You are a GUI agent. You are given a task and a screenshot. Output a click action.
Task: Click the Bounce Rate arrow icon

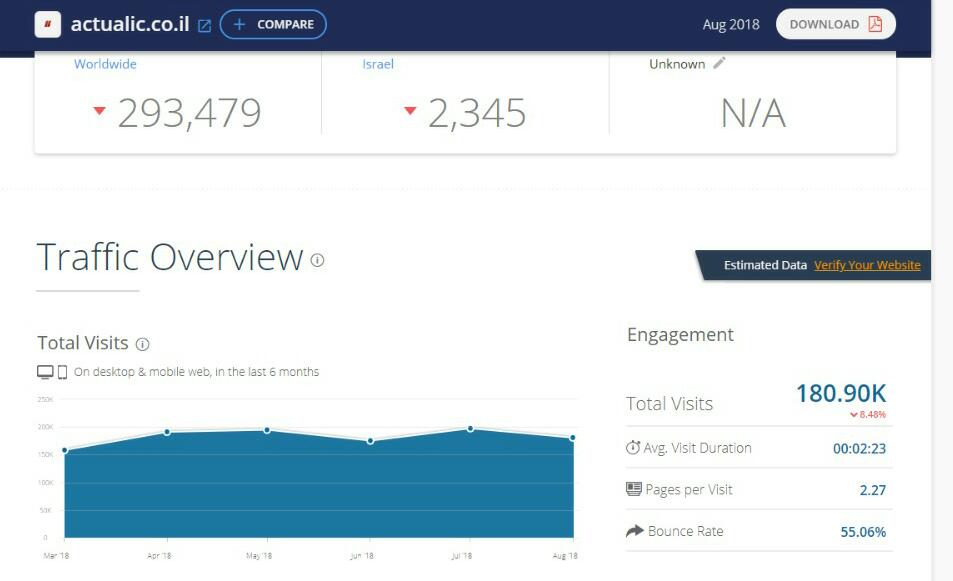(634, 531)
